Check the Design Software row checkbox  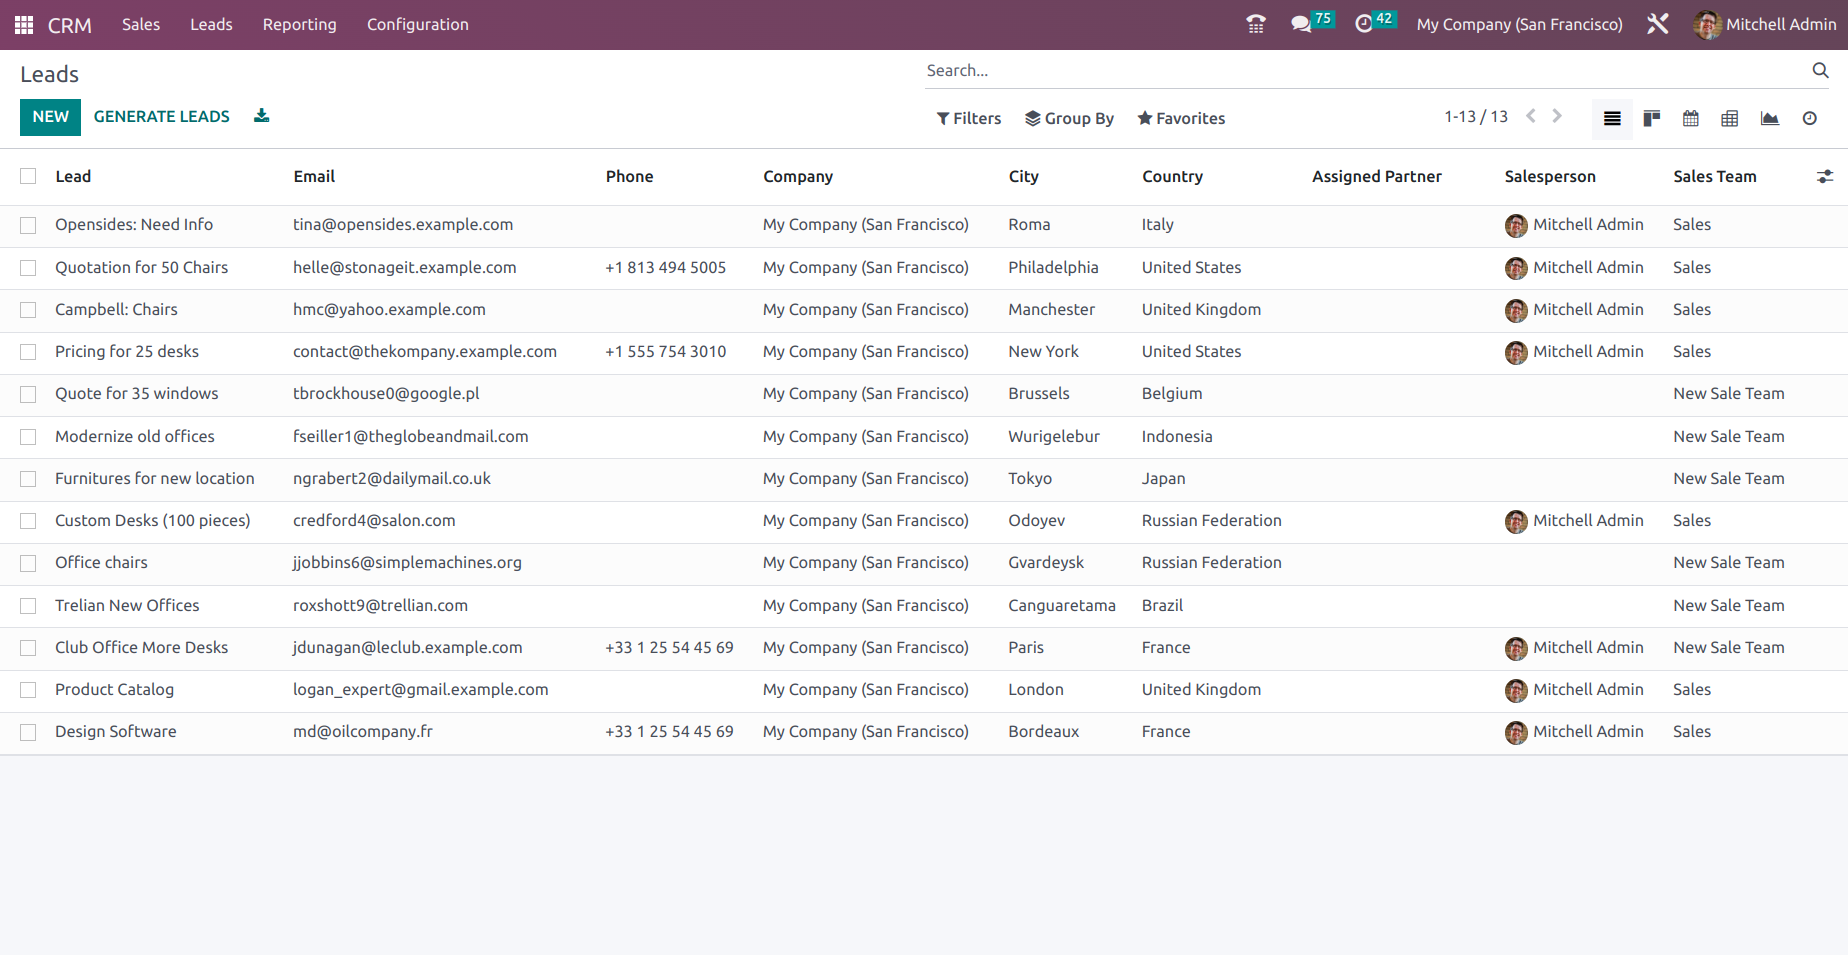pyautogui.click(x=27, y=732)
